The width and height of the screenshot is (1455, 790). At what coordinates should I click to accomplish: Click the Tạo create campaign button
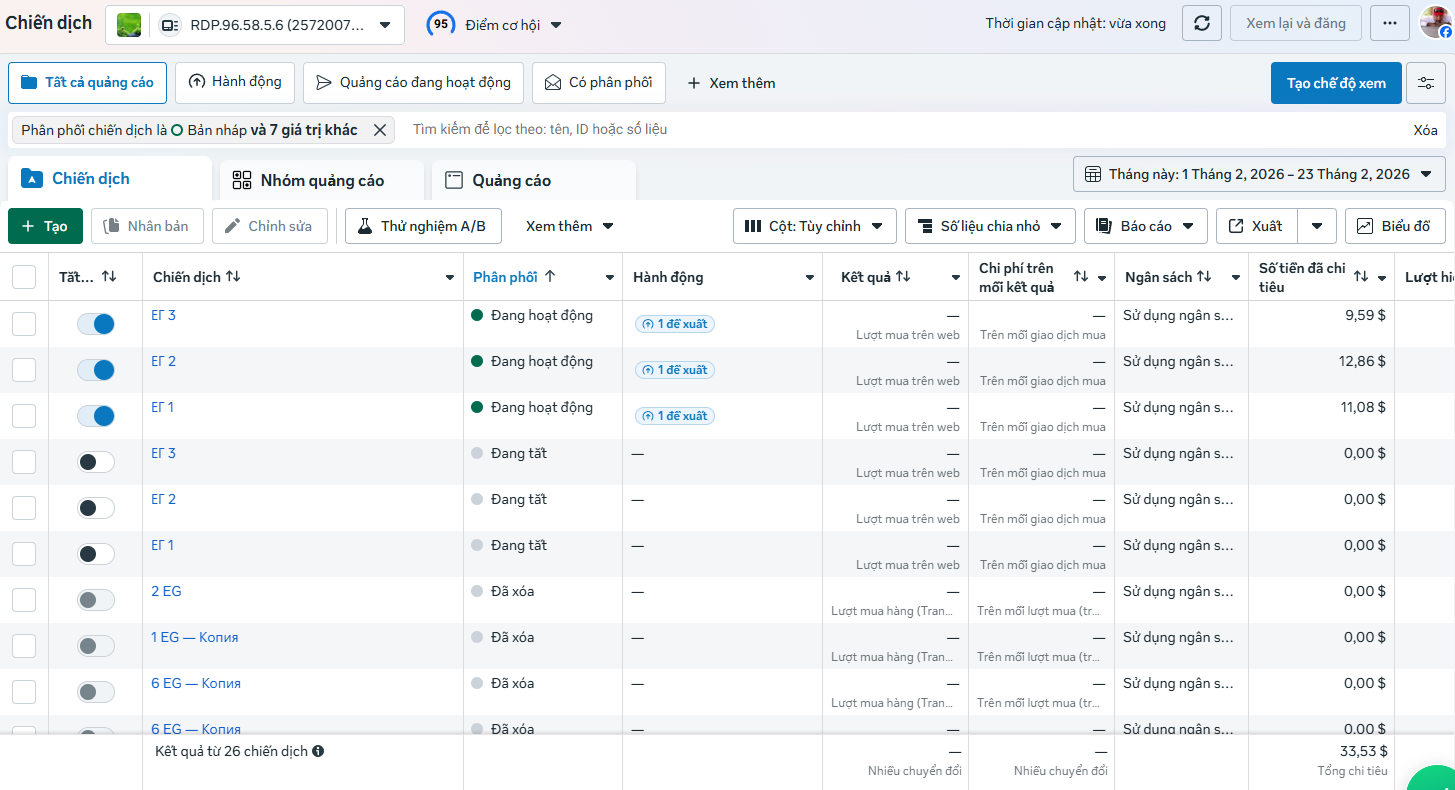(45, 226)
